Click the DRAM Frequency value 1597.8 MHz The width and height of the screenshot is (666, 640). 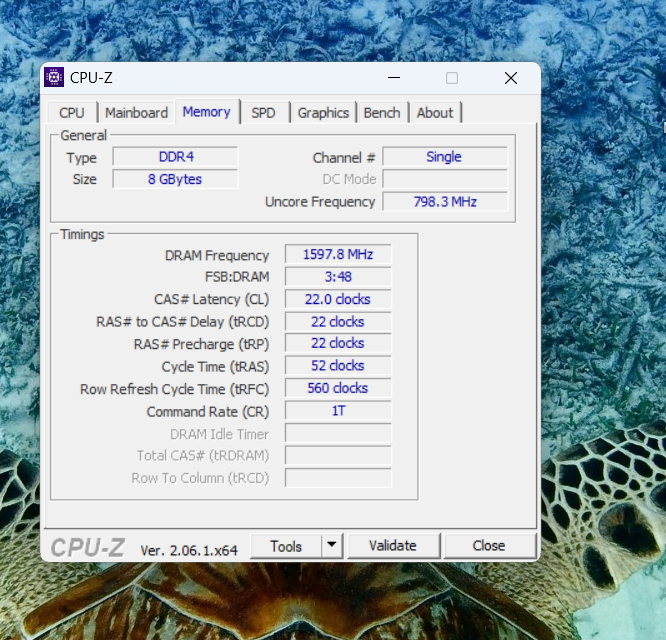338,254
